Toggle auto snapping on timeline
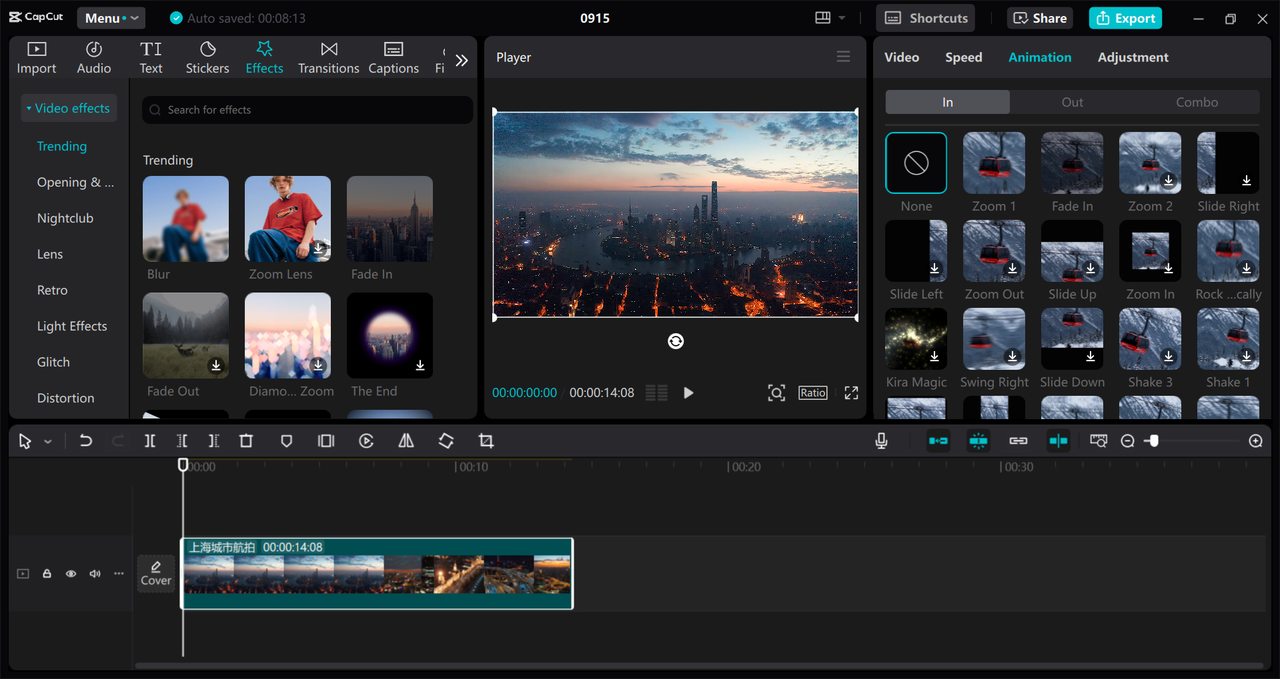Screen dimensions: 1280x679 coord(978,441)
